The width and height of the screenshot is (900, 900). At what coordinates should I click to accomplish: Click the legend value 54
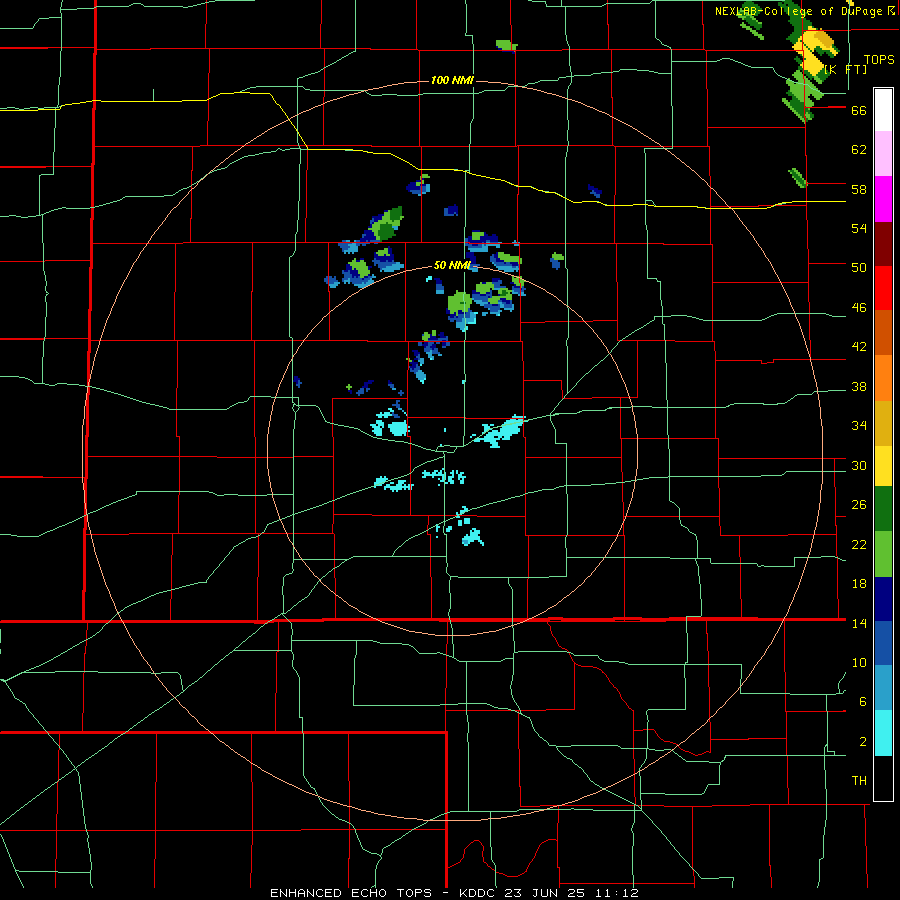(859, 228)
